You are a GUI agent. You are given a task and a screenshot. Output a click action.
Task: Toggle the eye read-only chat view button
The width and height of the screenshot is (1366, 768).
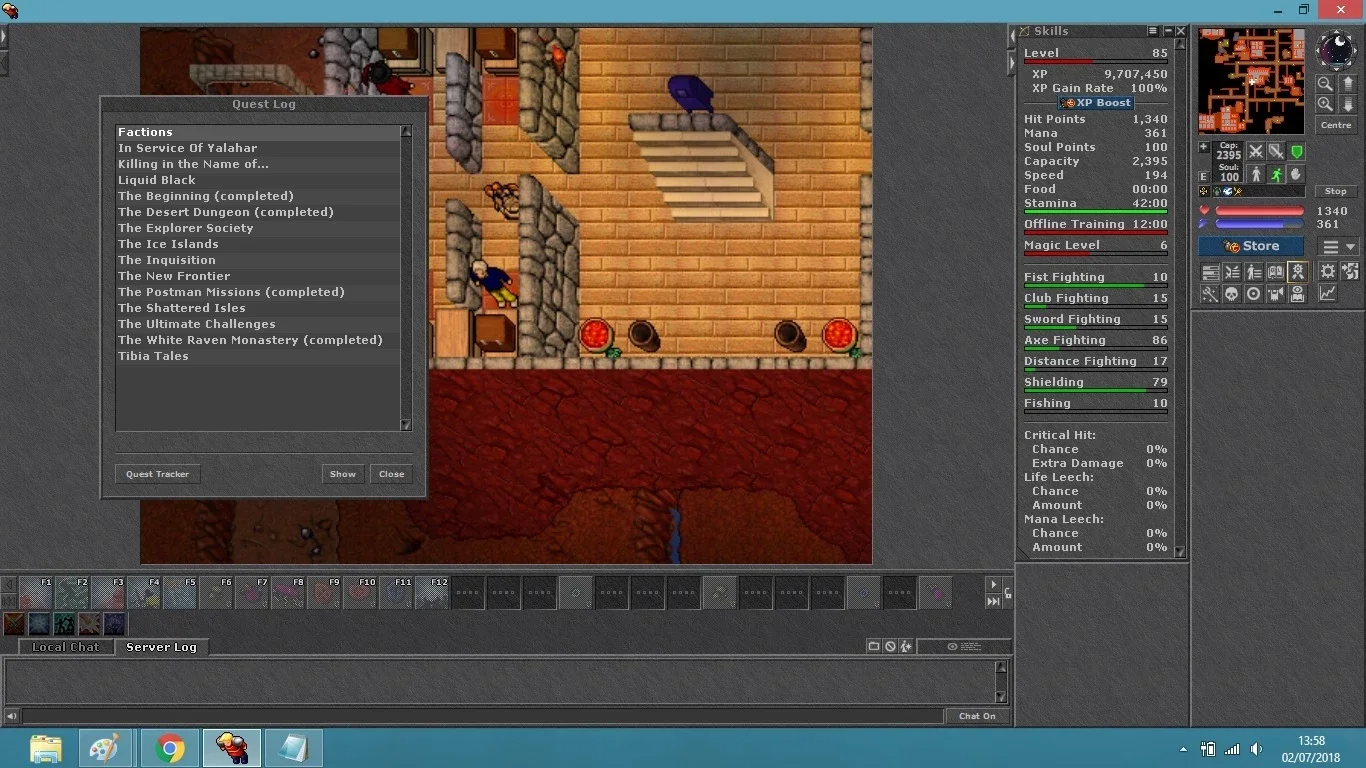(964, 647)
